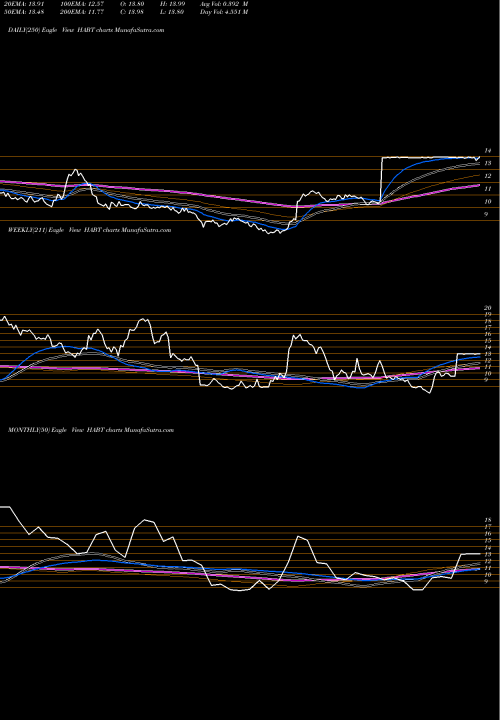Viewport: 500px width, 720px height.
Task: Click the 14 axis label on the daily chart
Action: (x=488, y=151)
